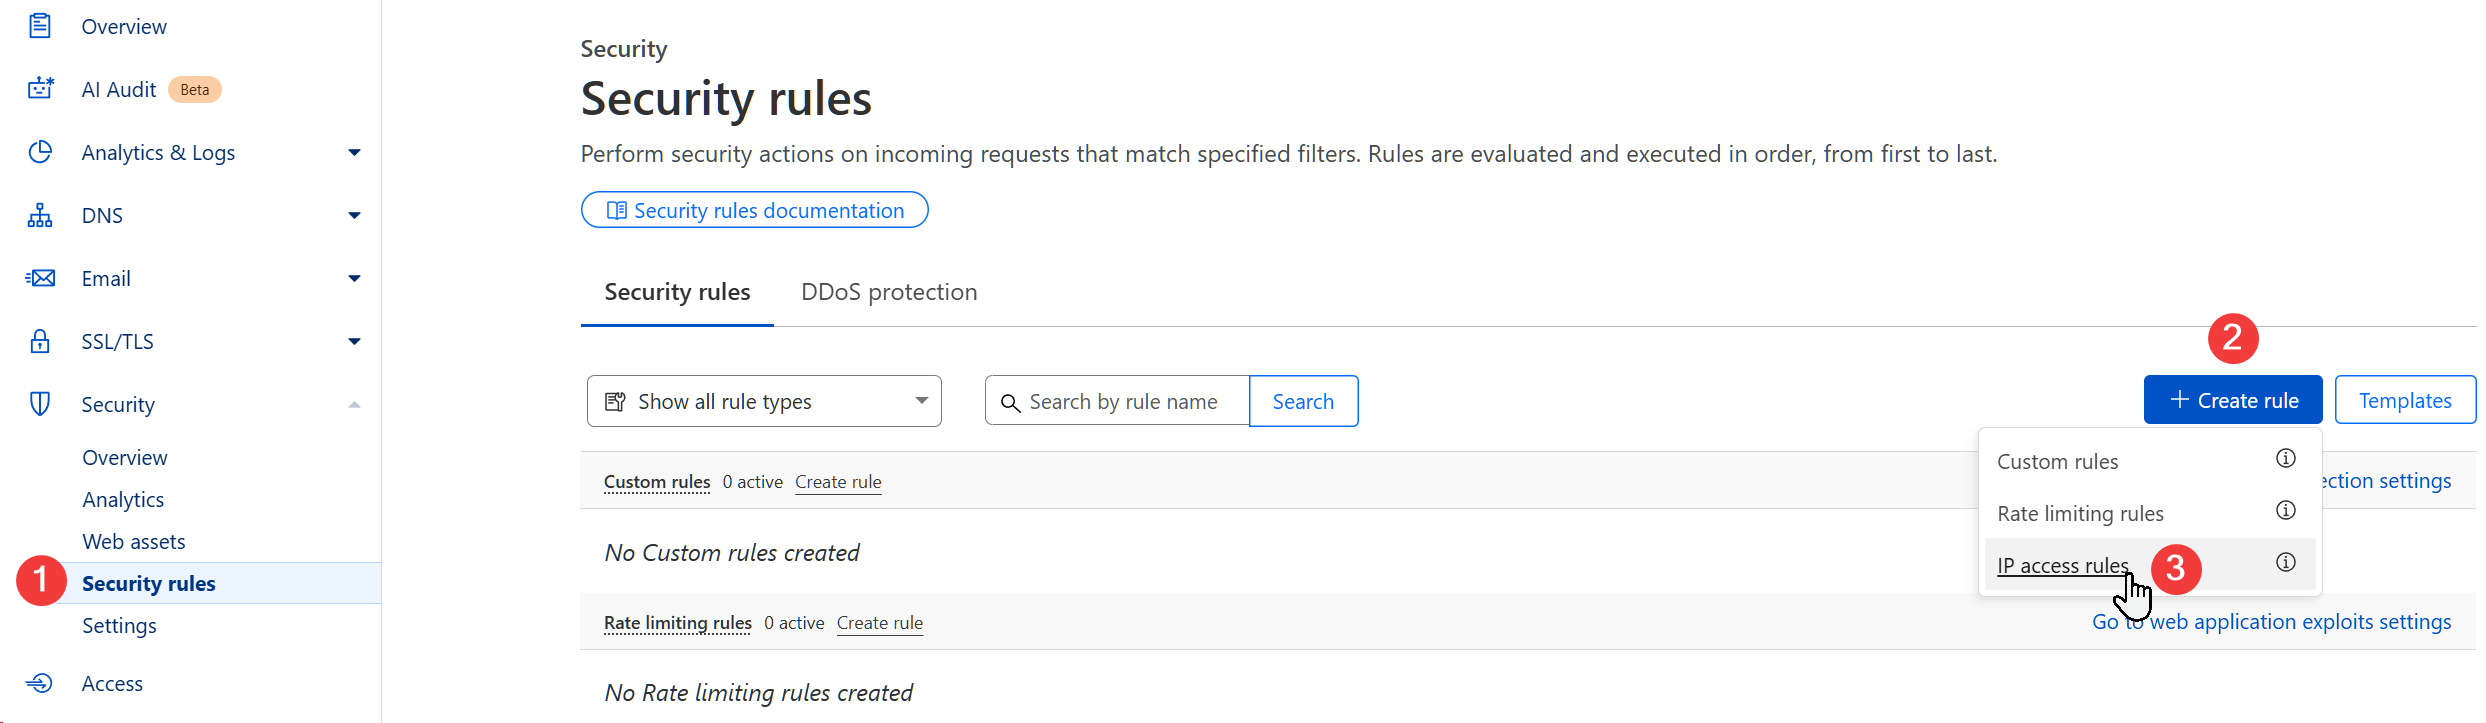2486x723 pixels.
Task: Expand the DNS menu arrow
Action: (x=354, y=216)
